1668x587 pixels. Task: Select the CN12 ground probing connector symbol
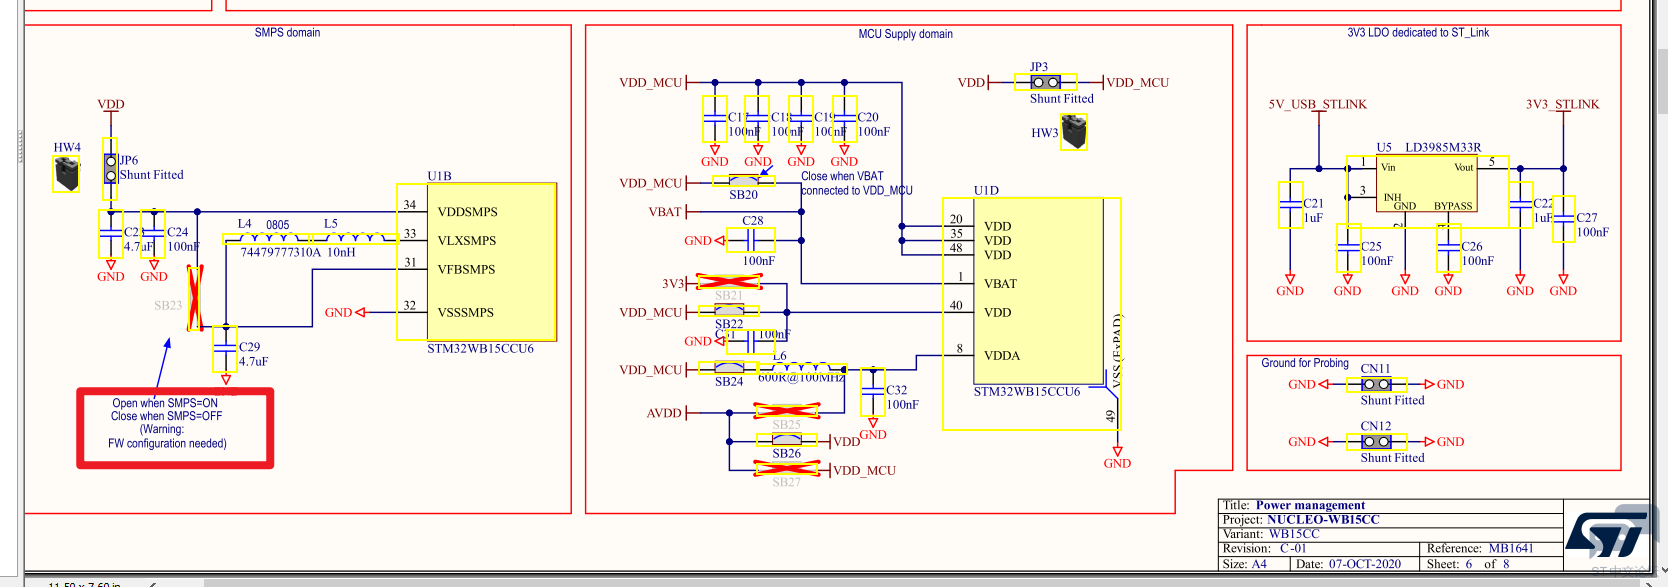pos(1376,441)
